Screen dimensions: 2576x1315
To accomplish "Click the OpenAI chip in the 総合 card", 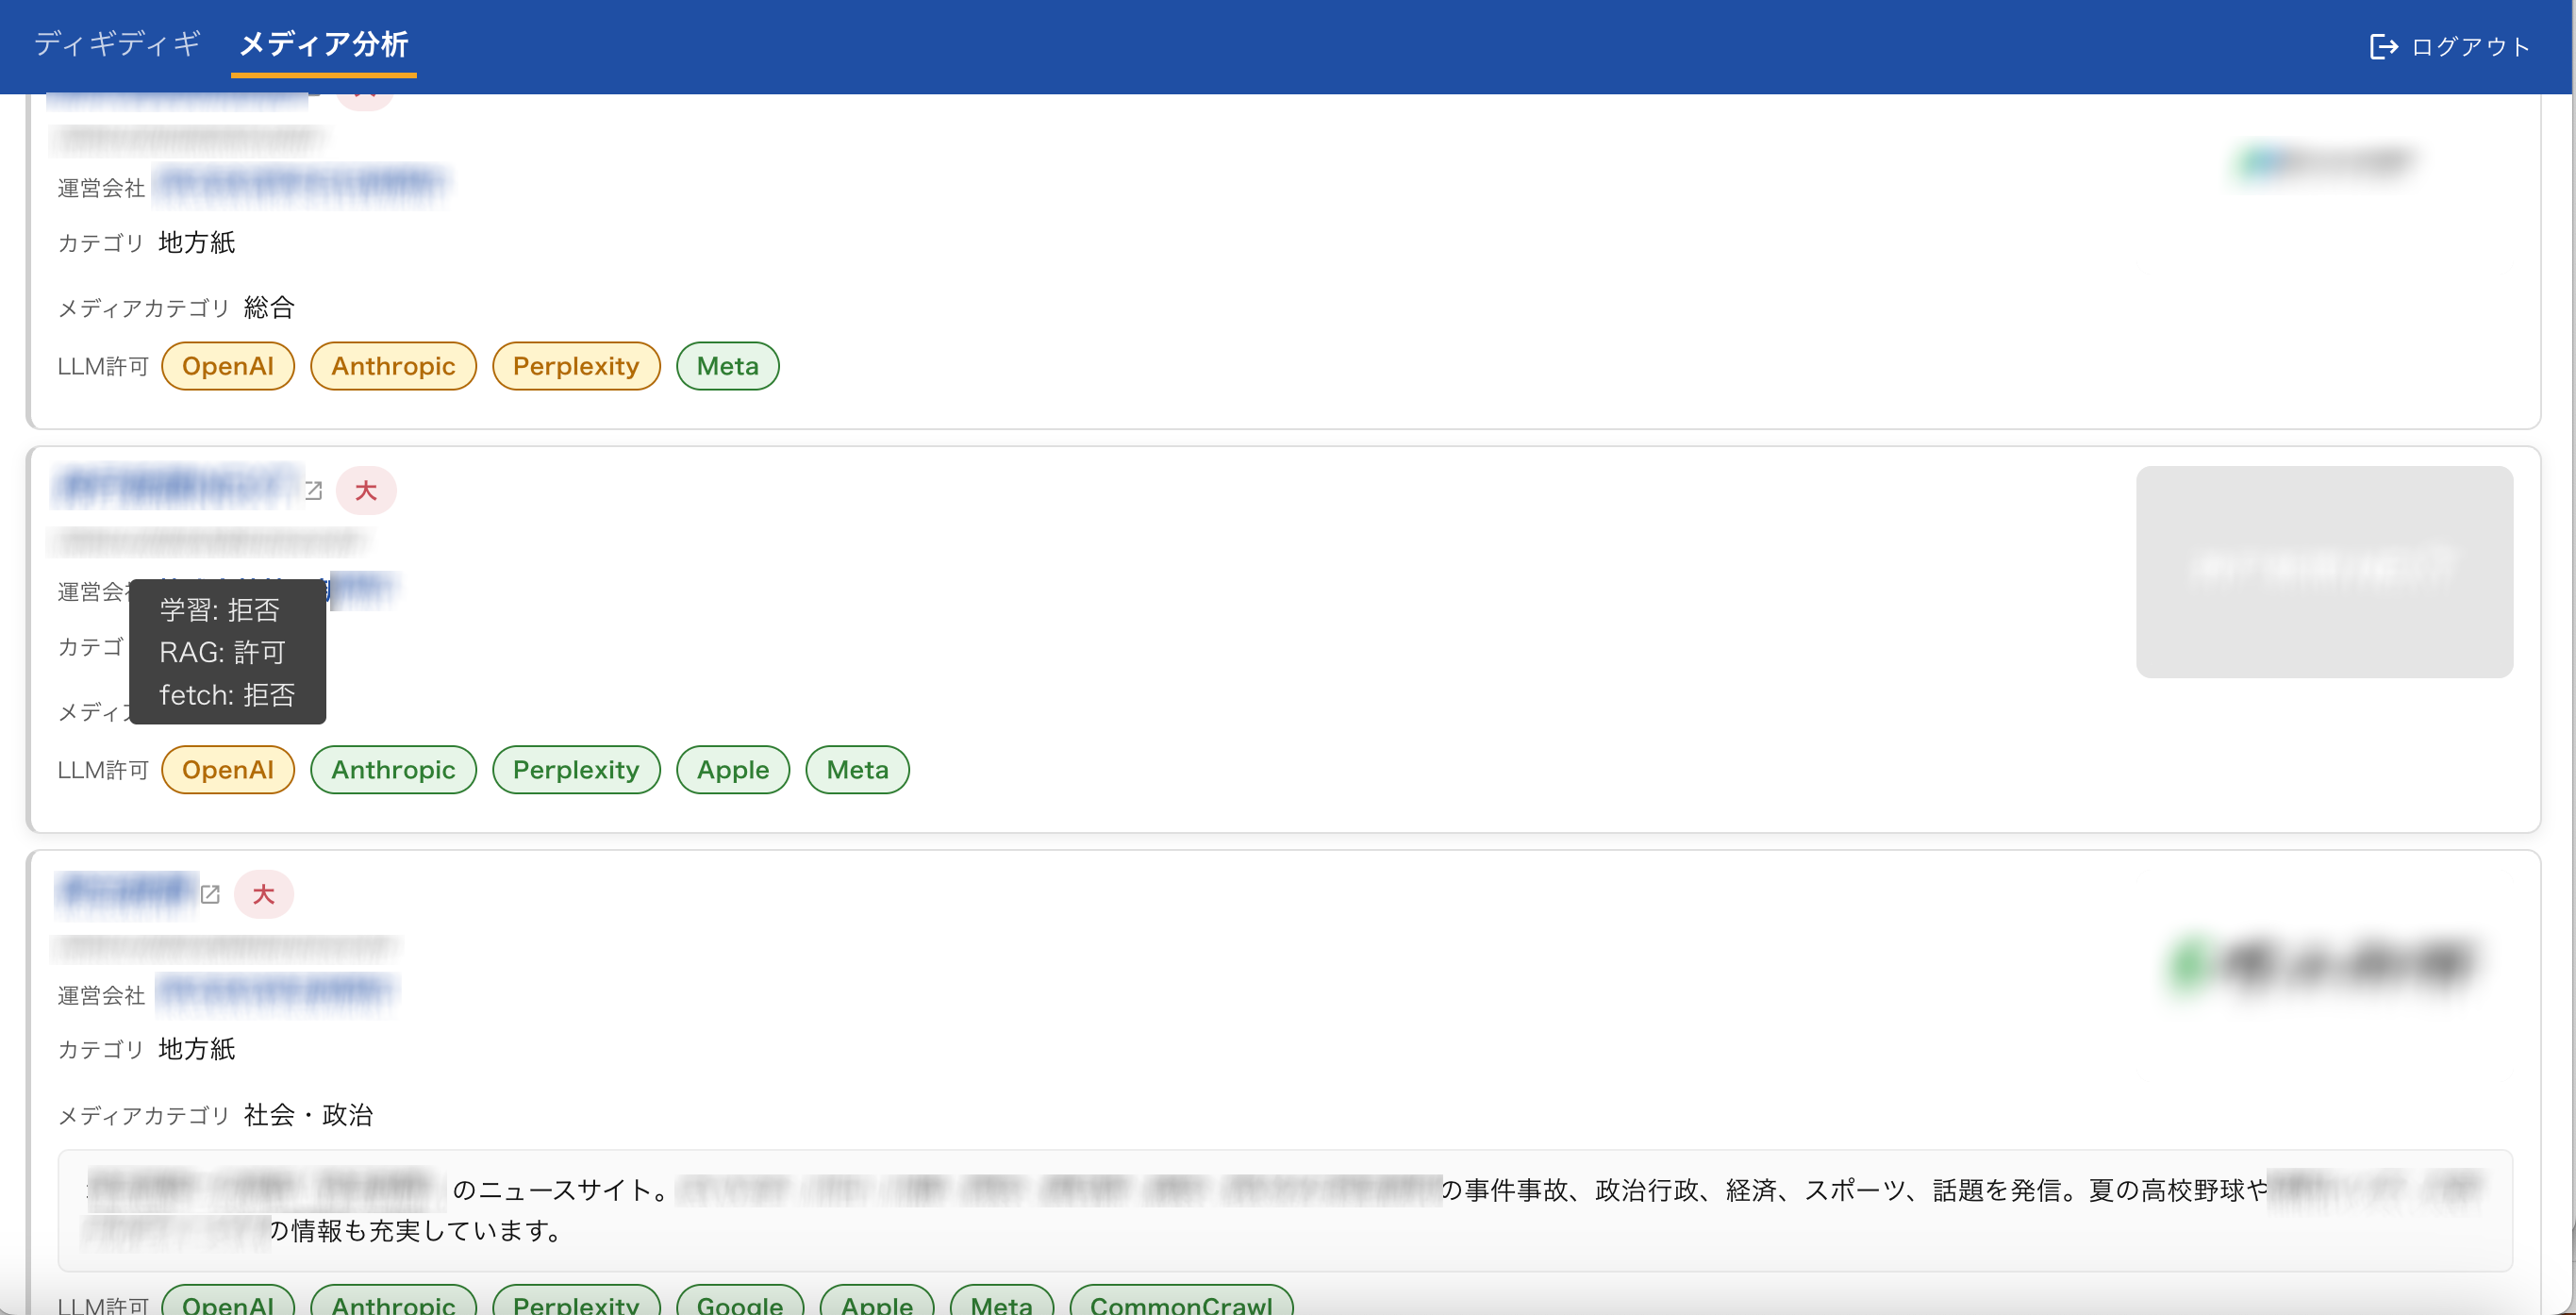I will [228, 366].
